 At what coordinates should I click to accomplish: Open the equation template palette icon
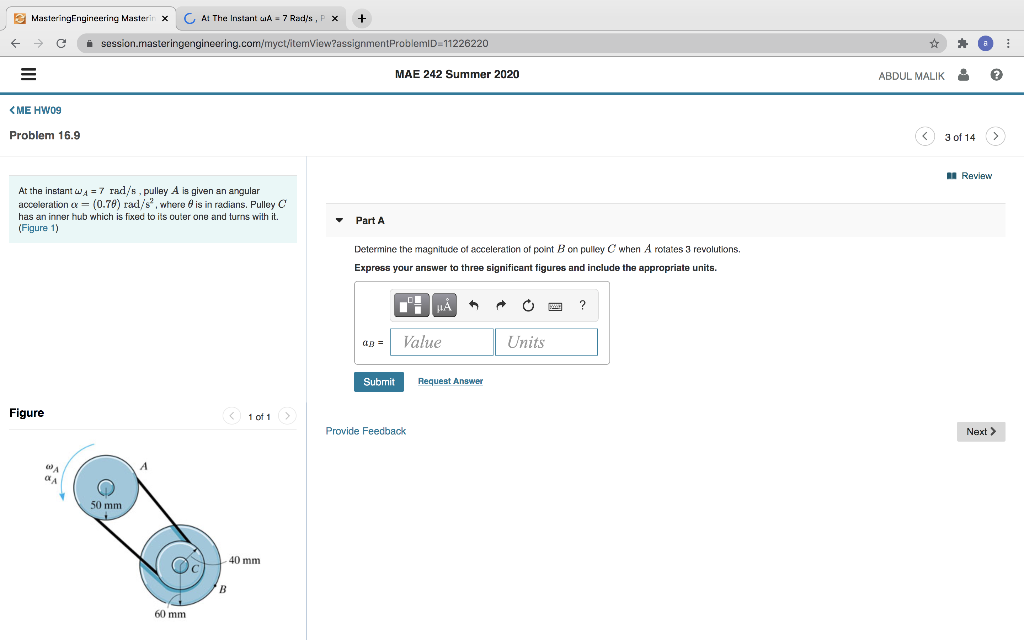point(411,305)
